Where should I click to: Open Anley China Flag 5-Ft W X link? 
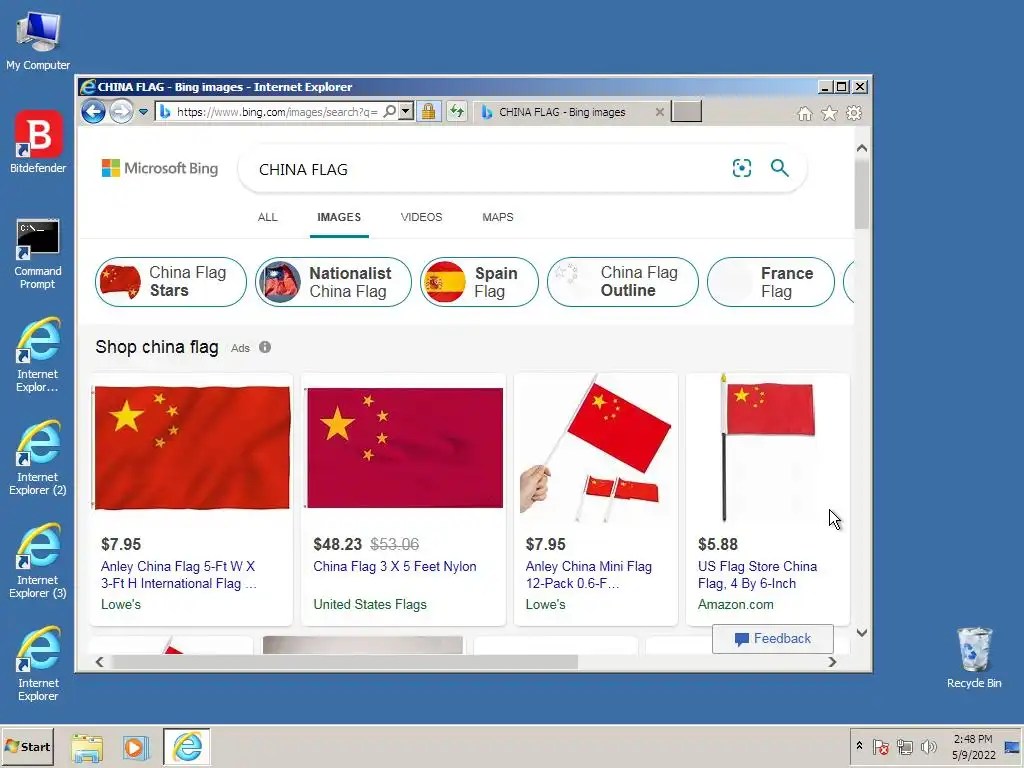click(x=178, y=575)
